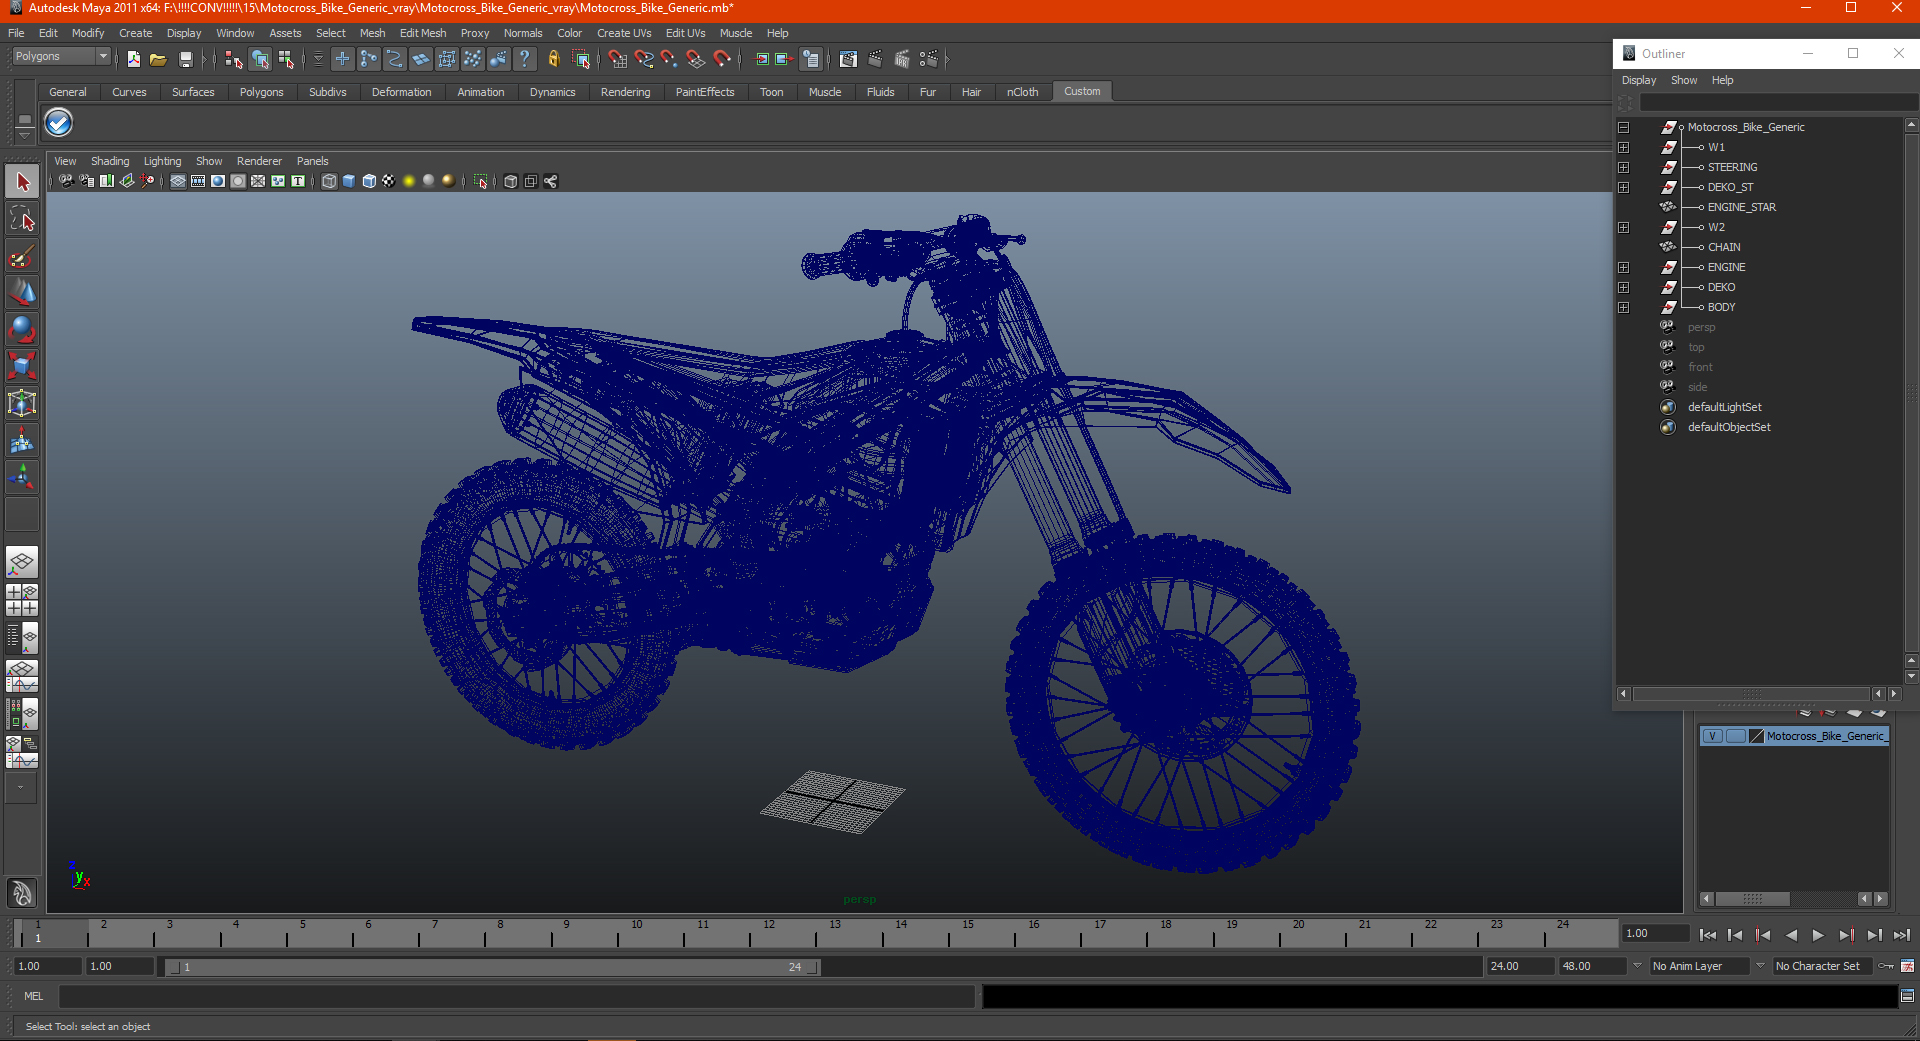Play animation forwards
1920x1041 pixels.
pyautogui.click(x=1818, y=935)
